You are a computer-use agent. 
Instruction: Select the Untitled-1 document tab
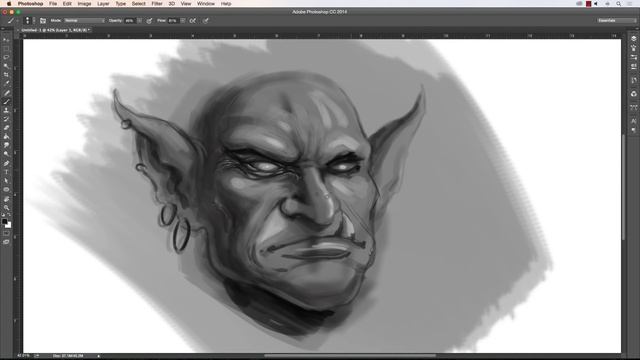pyautogui.click(x=55, y=30)
